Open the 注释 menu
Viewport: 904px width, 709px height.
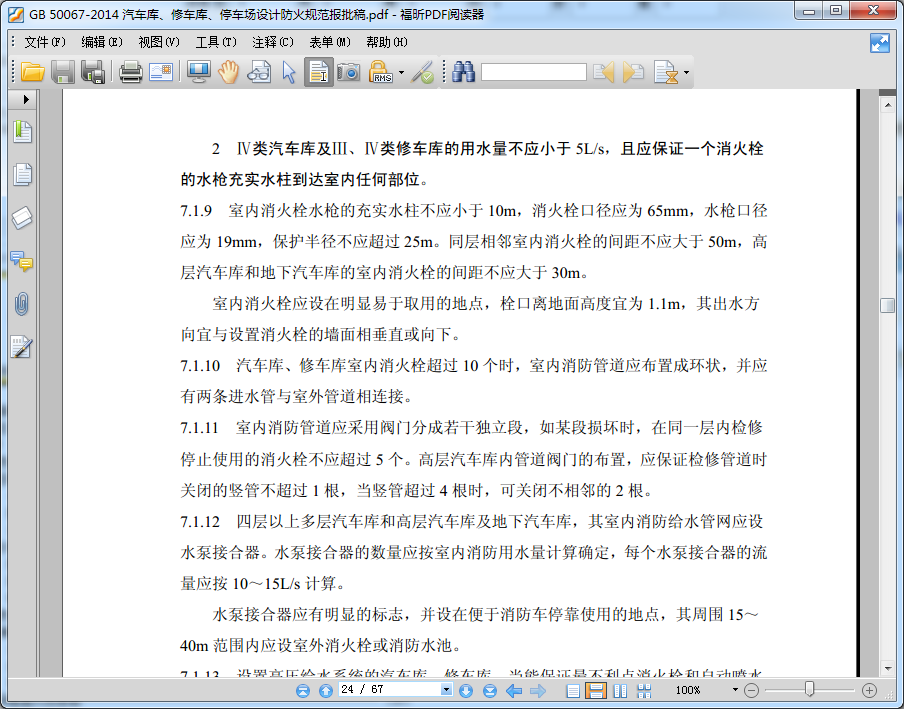point(272,42)
